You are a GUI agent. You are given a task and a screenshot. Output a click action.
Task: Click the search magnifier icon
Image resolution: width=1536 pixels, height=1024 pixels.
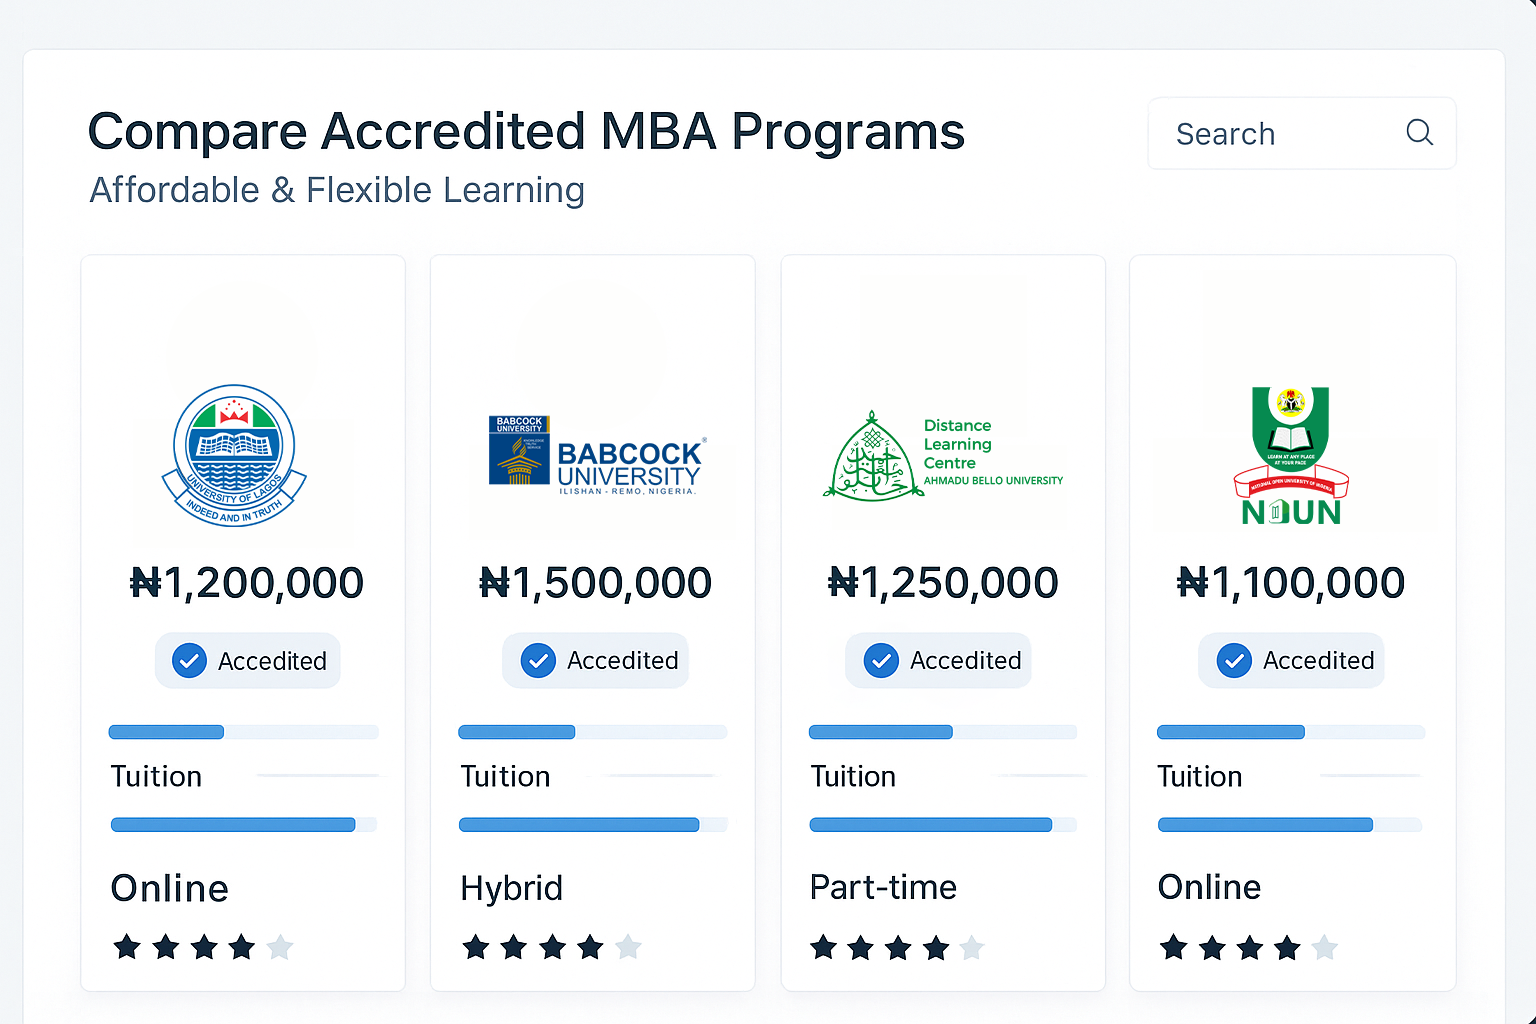point(1419,132)
